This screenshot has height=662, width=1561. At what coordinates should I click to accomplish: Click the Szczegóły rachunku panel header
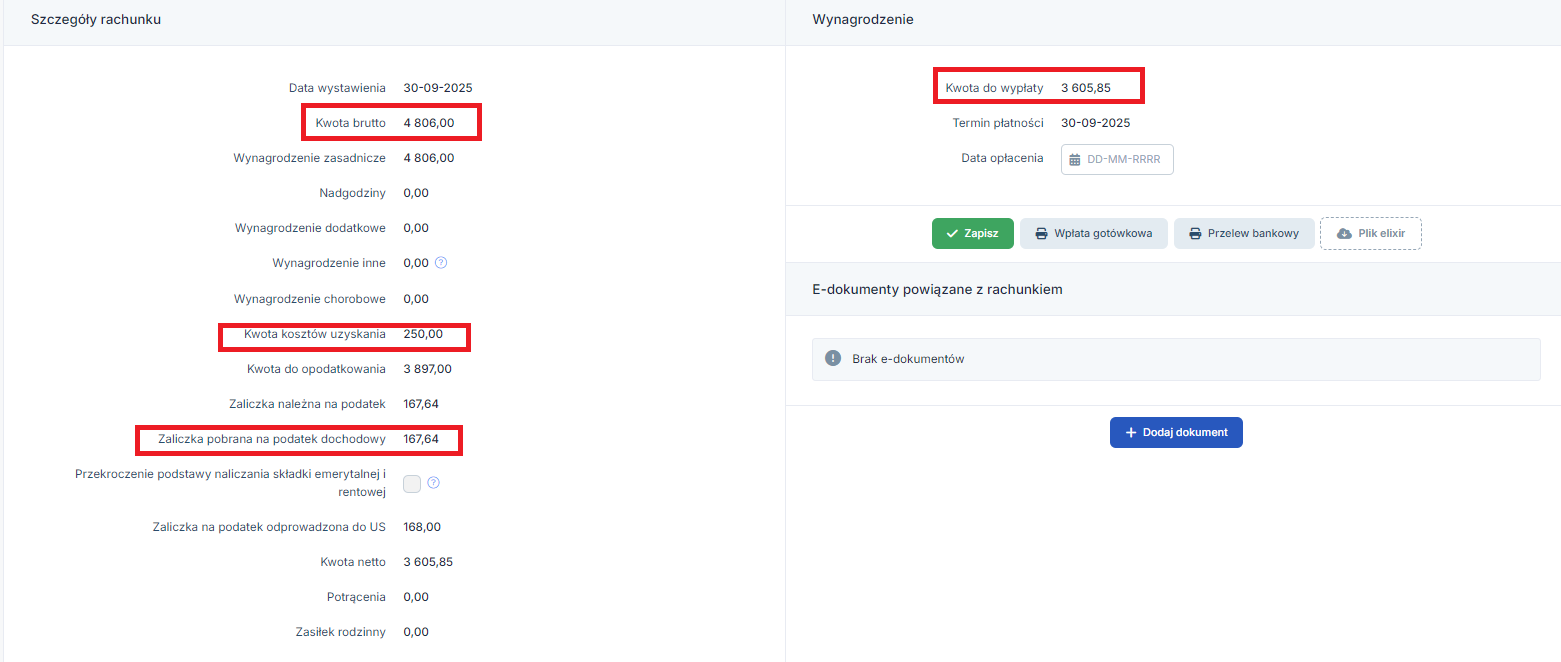[x=96, y=20]
